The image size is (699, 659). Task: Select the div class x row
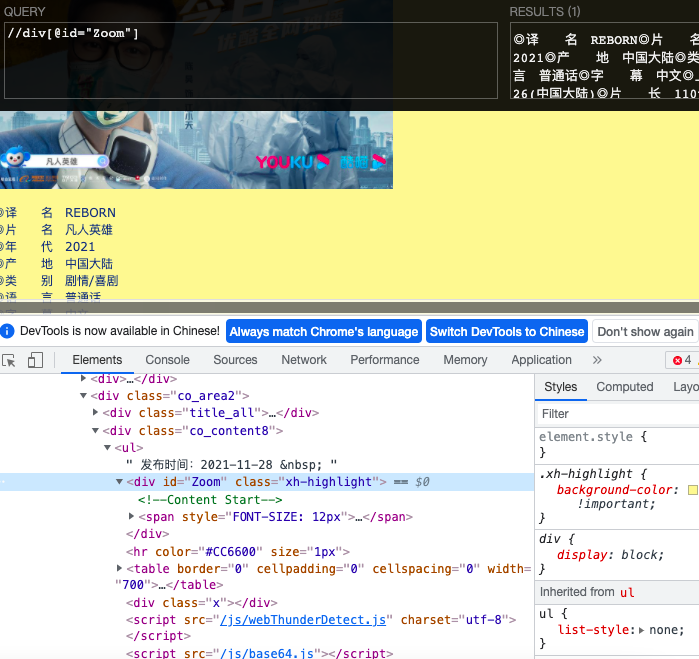(x=201, y=603)
